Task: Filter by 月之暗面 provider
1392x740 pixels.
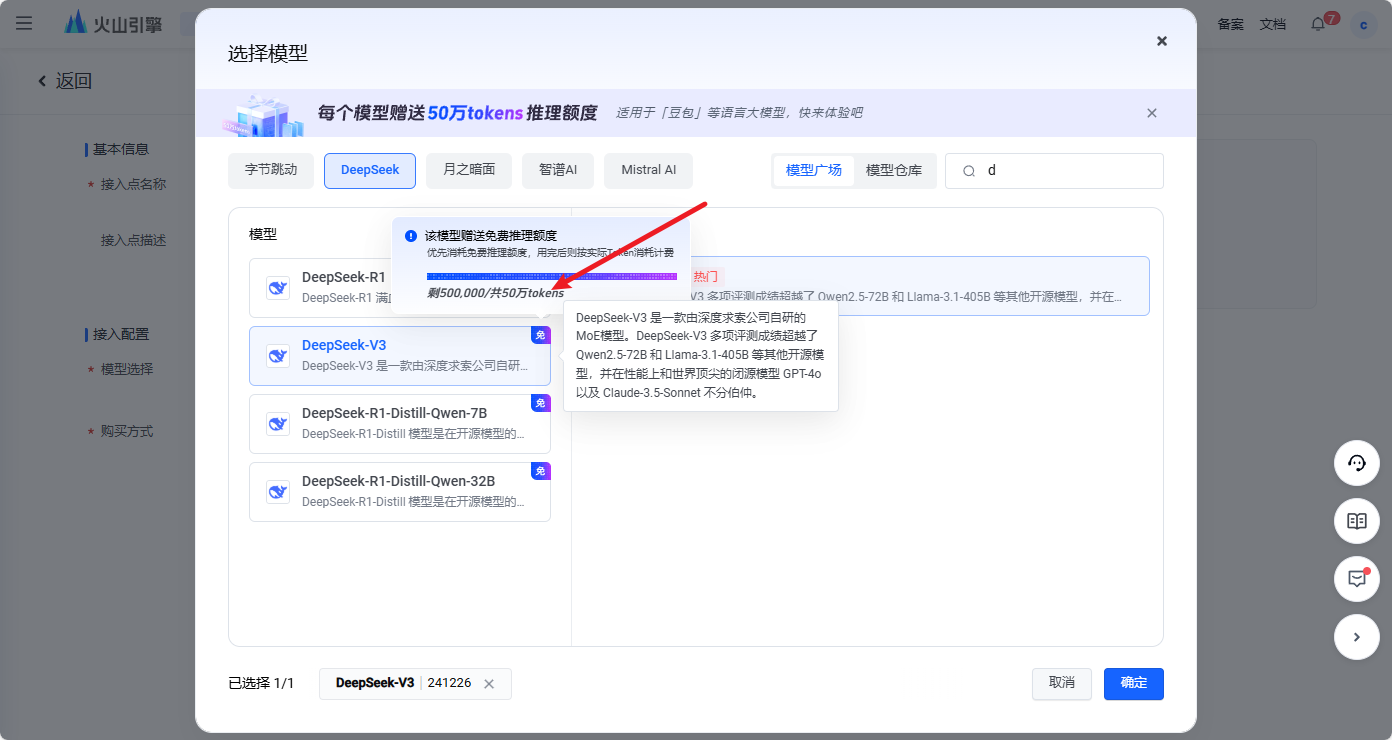Action: point(469,170)
